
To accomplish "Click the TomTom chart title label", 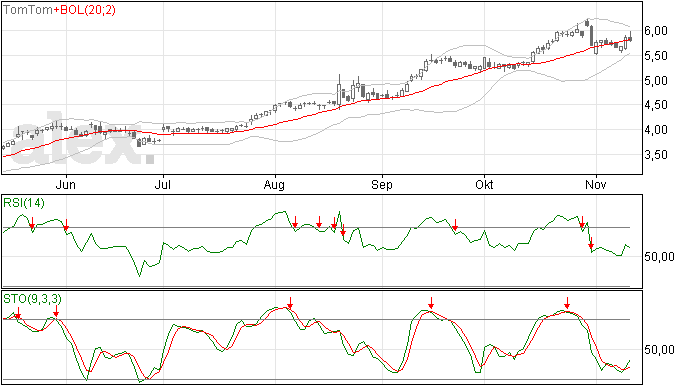I will [28, 10].
